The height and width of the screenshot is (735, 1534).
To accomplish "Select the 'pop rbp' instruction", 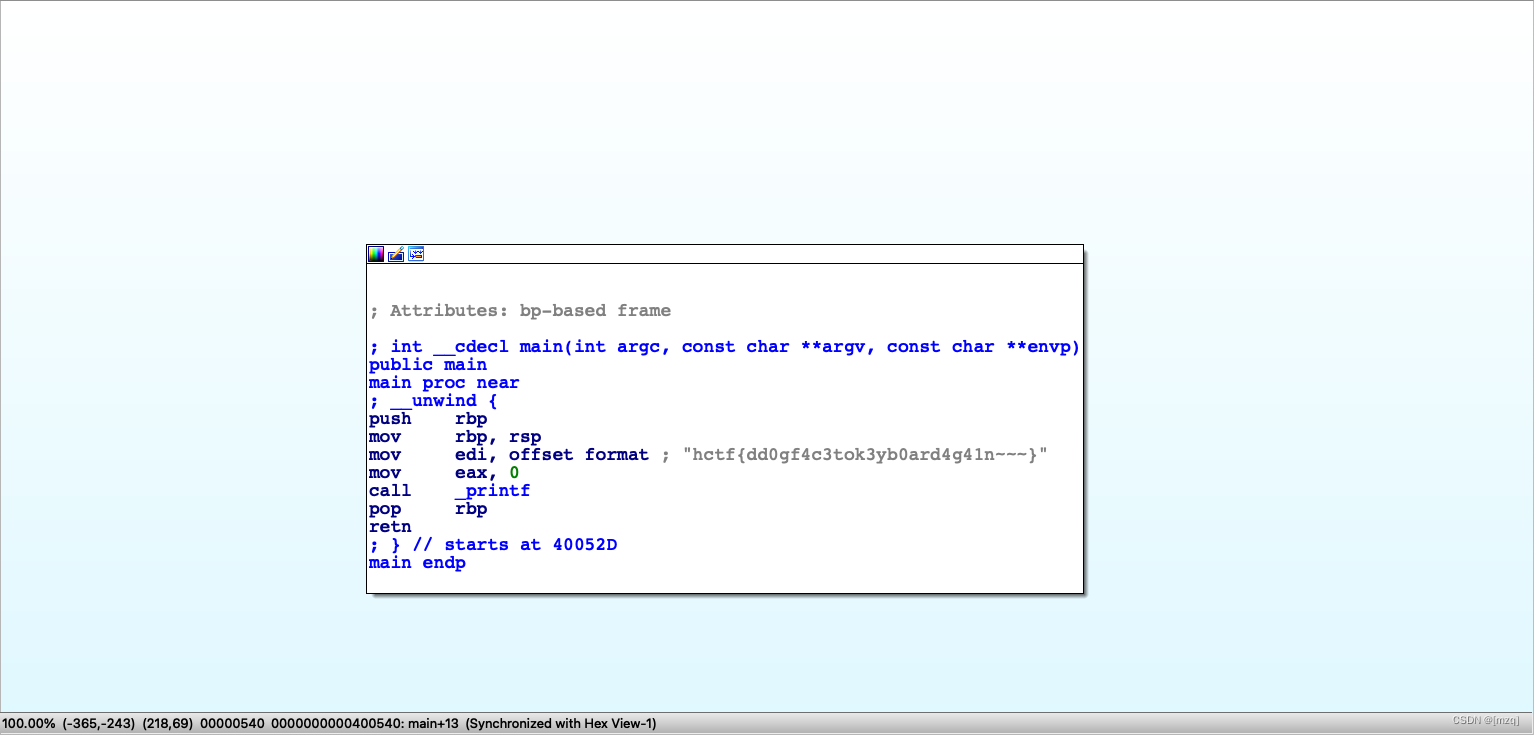I will 428,509.
